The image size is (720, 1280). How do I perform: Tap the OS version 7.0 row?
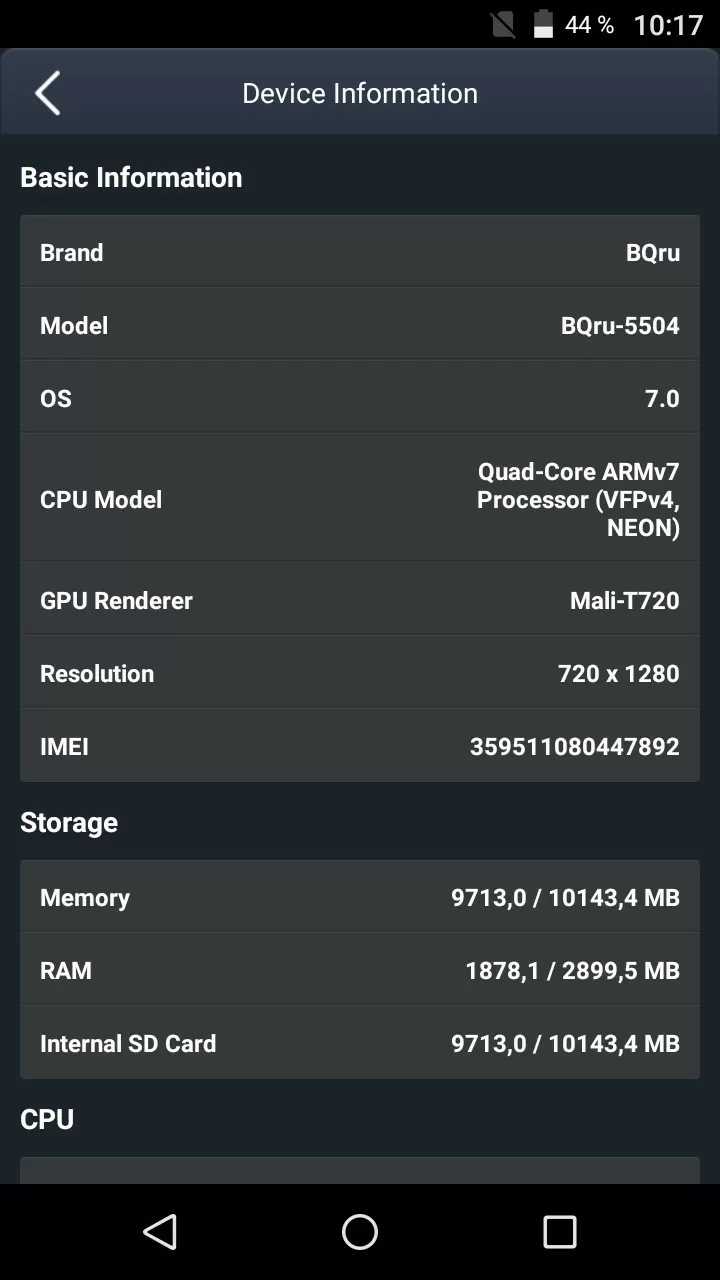pyautogui.click(x=360, y=398)
